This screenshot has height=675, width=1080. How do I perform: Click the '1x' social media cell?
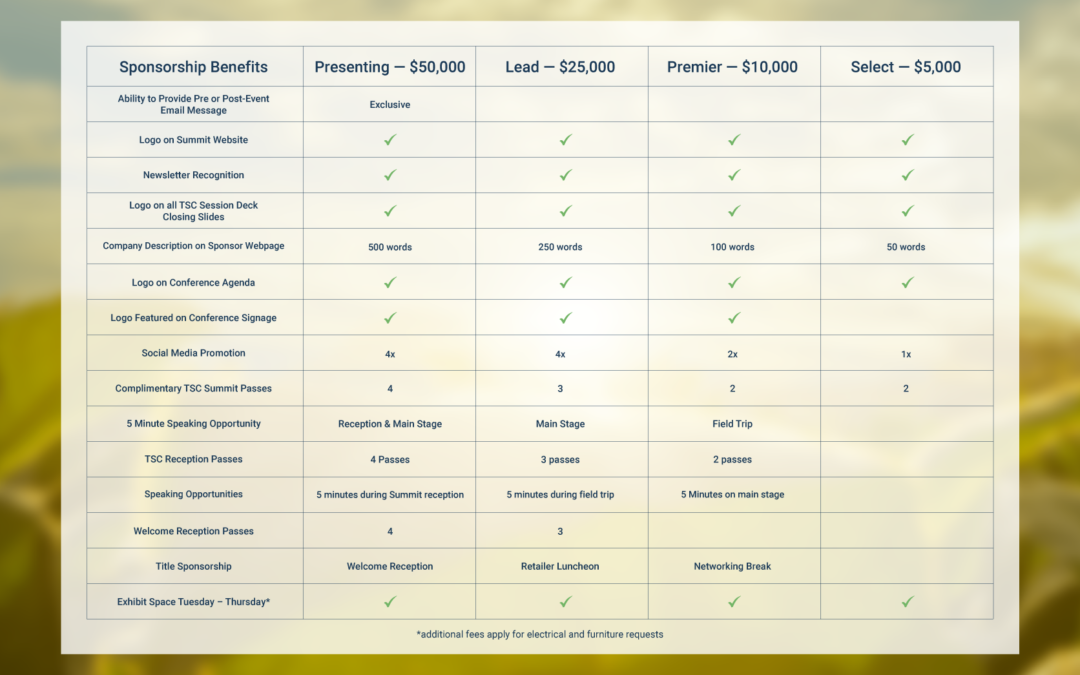coord(906,354)
